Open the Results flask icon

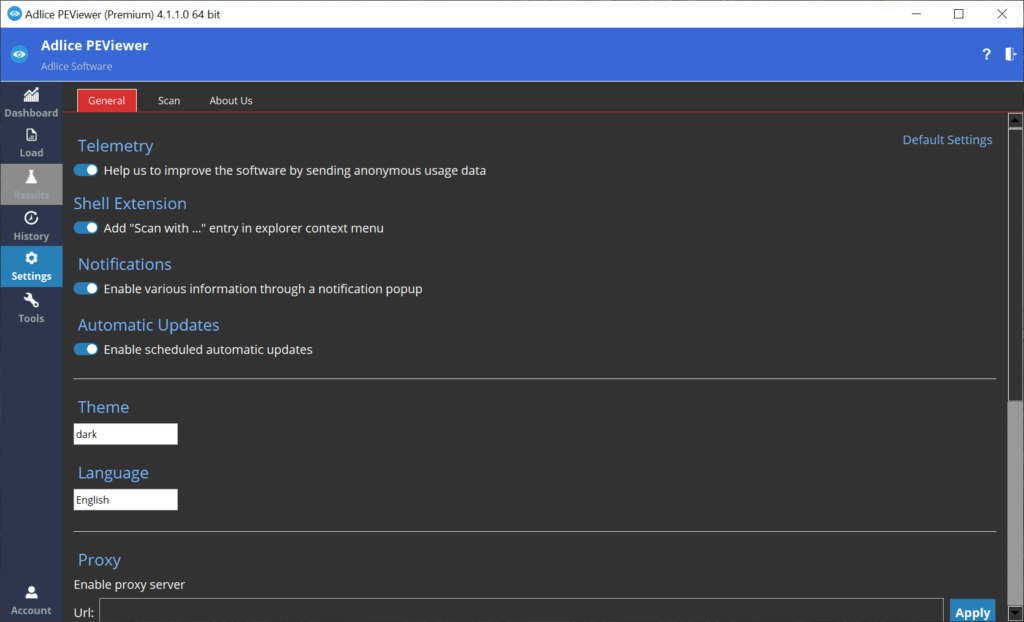pyautogui.click(x=31, y=177)
